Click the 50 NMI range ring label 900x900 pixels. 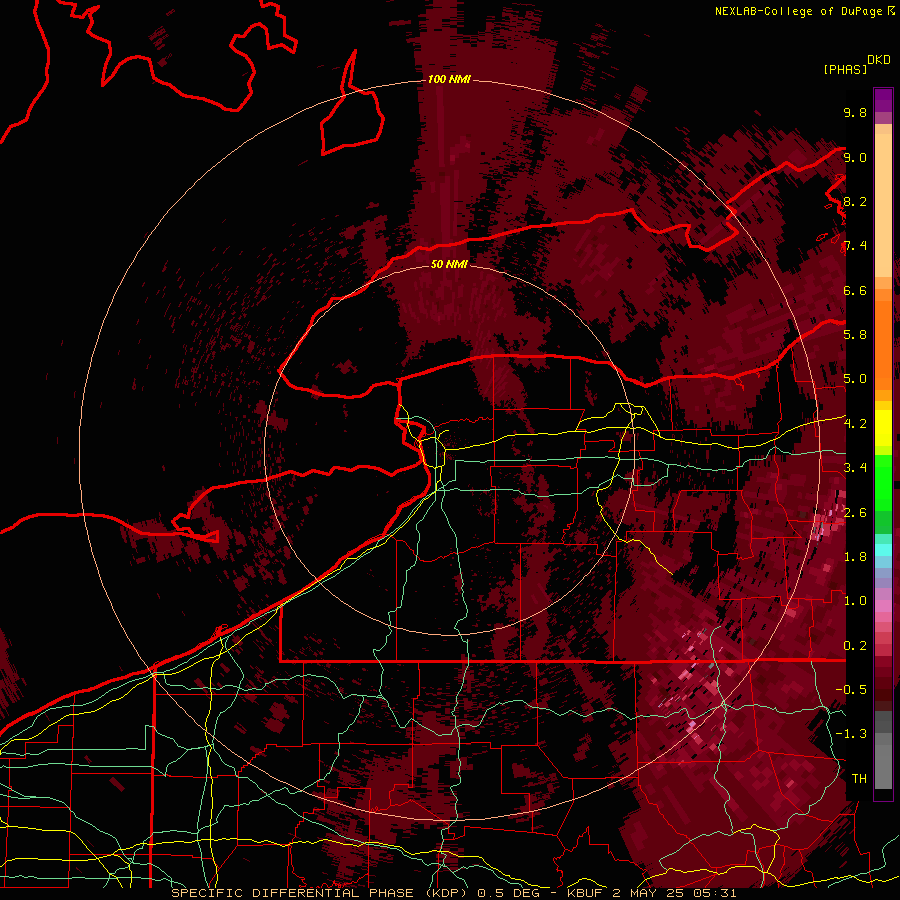tap(449, 264)
